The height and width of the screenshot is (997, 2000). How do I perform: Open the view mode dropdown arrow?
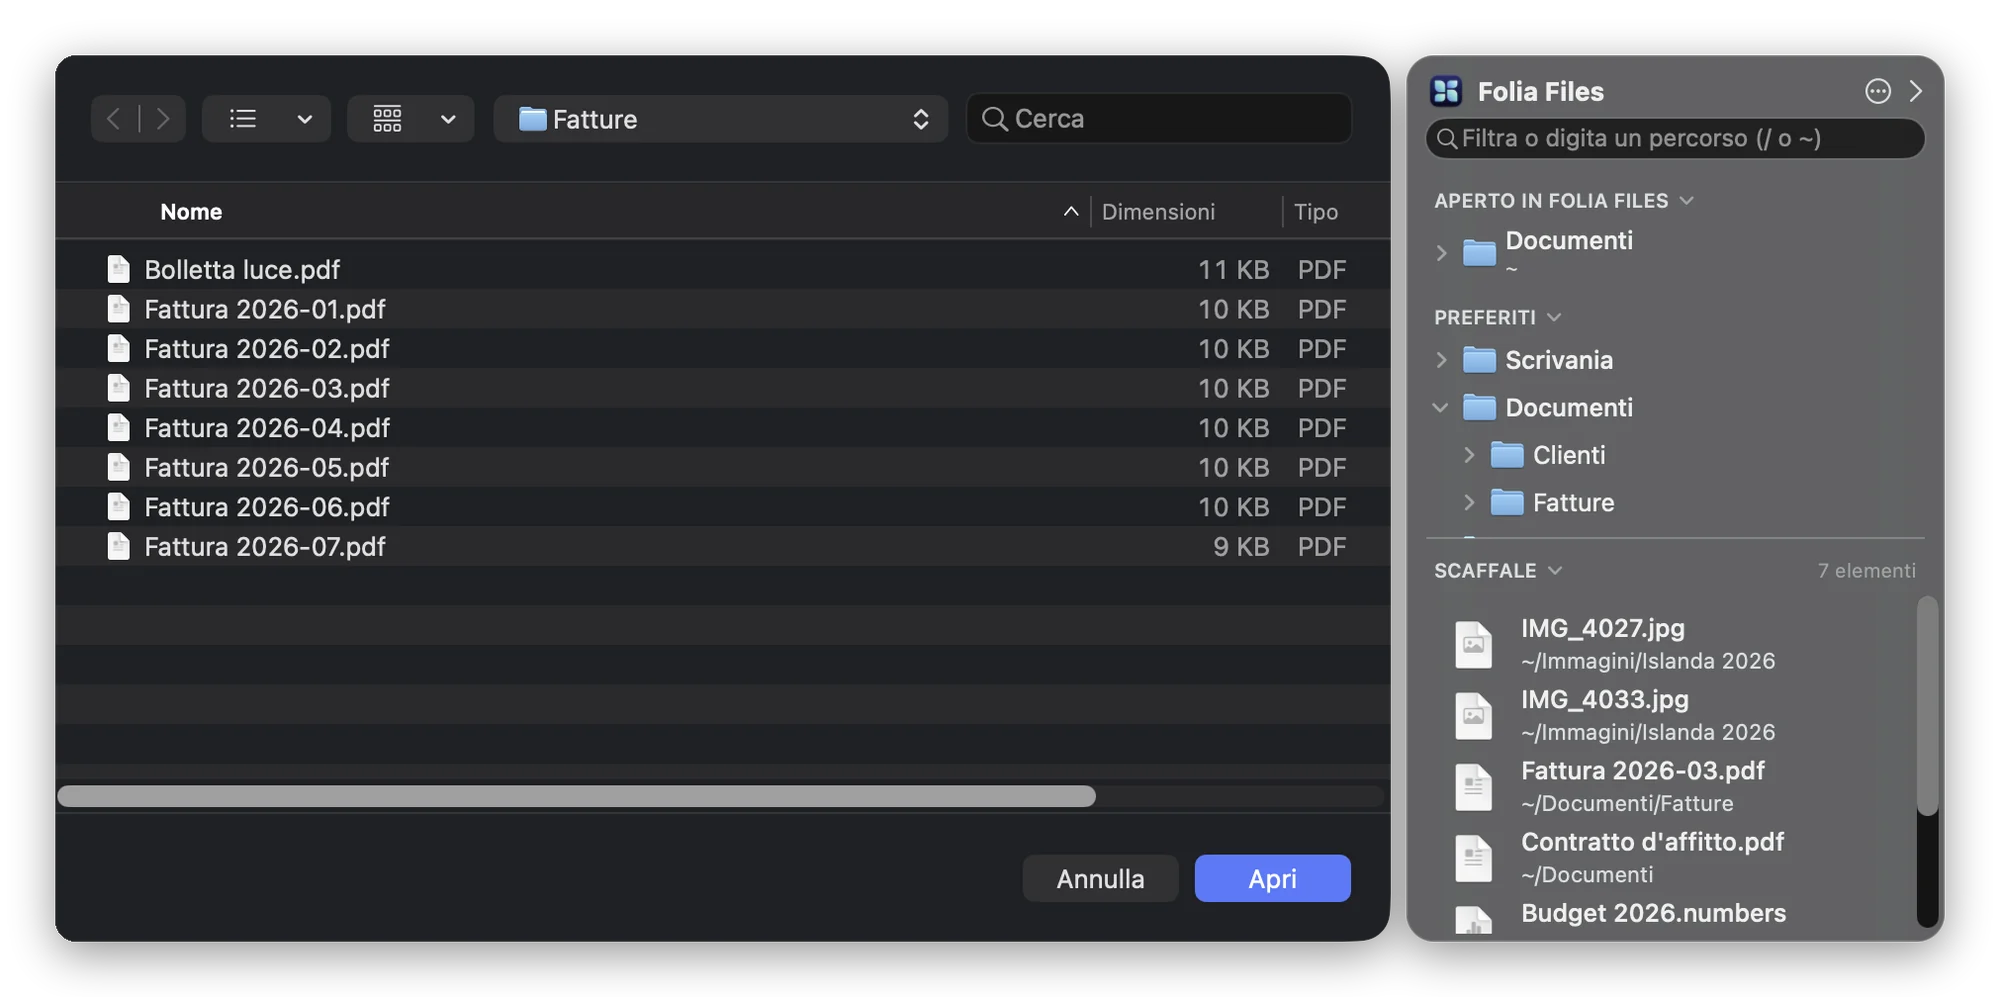click(305, 119)
